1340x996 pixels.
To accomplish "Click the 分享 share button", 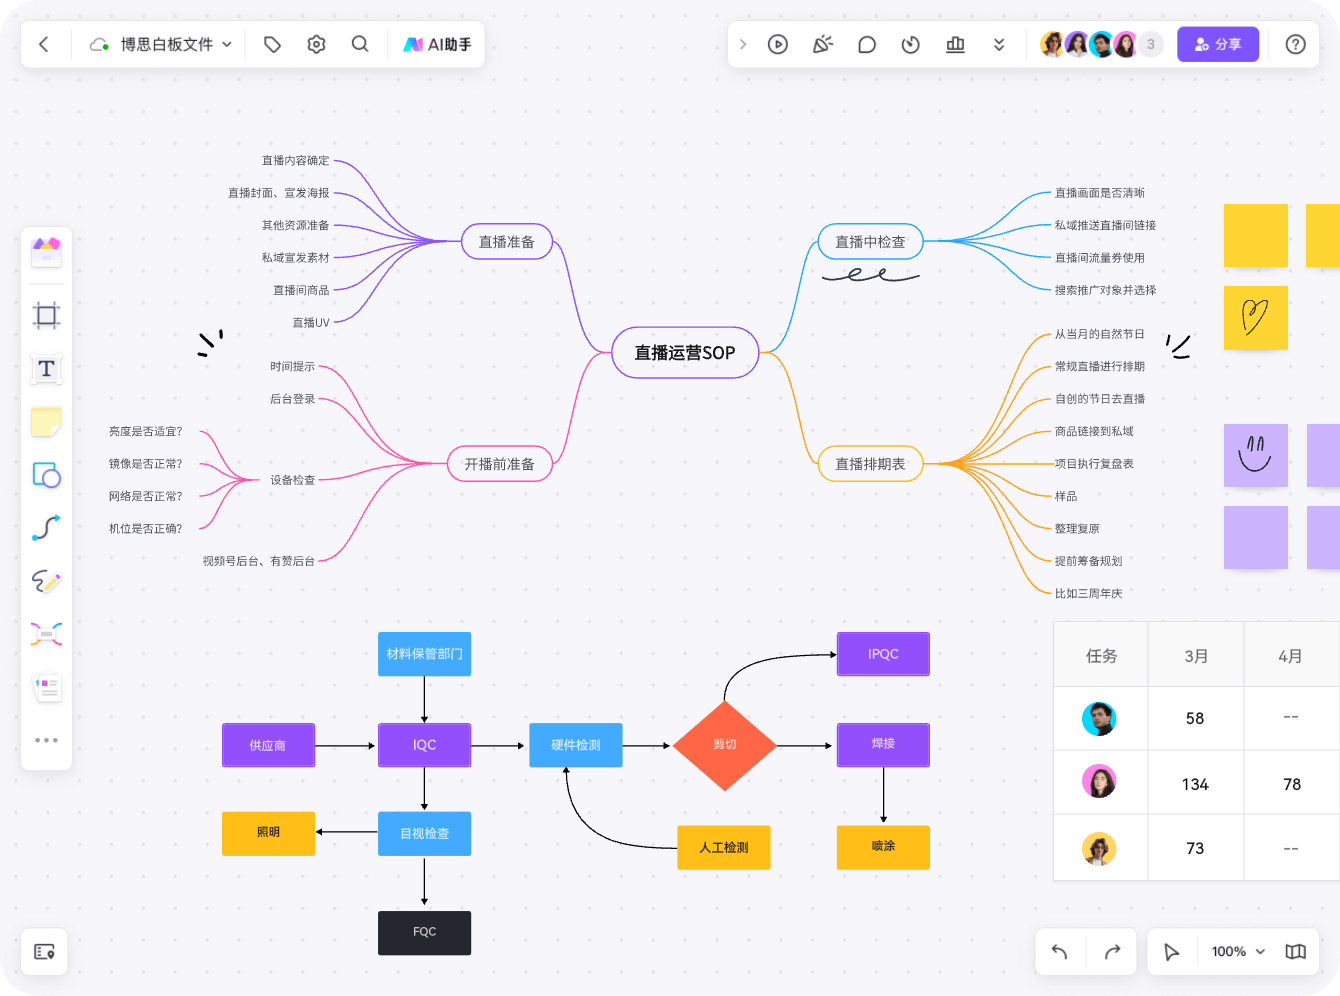I will coord(1217,44).
